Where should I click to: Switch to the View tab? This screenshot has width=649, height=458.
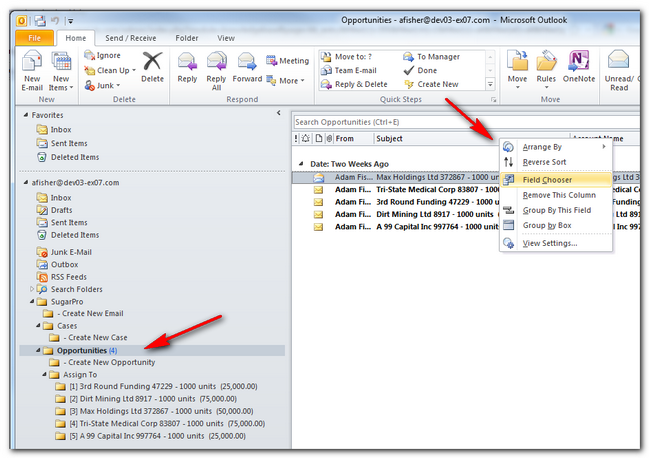pyautogui.click(x=226, y=38)
